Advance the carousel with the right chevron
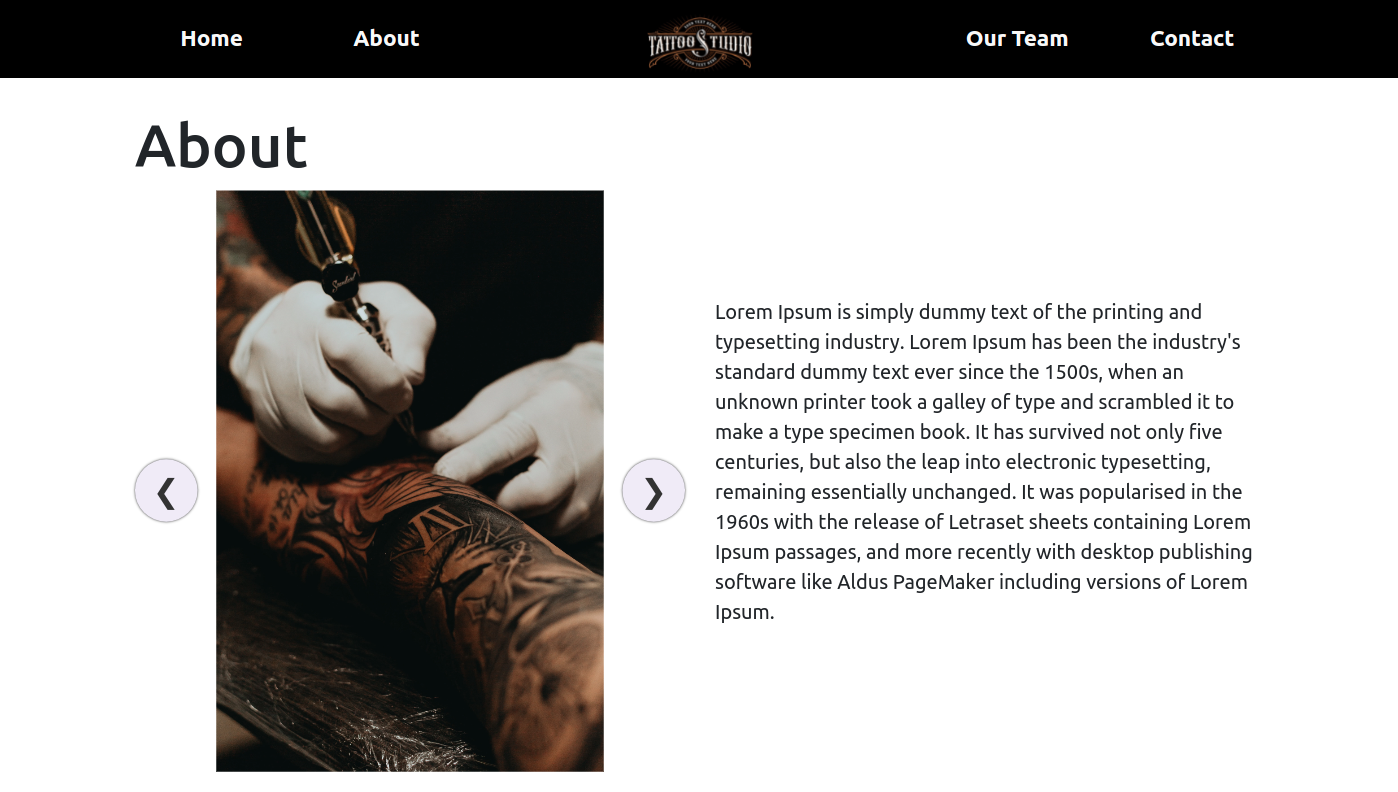Image resolution: width=1398 pixels, height=792 pixels. pos(654,490)
